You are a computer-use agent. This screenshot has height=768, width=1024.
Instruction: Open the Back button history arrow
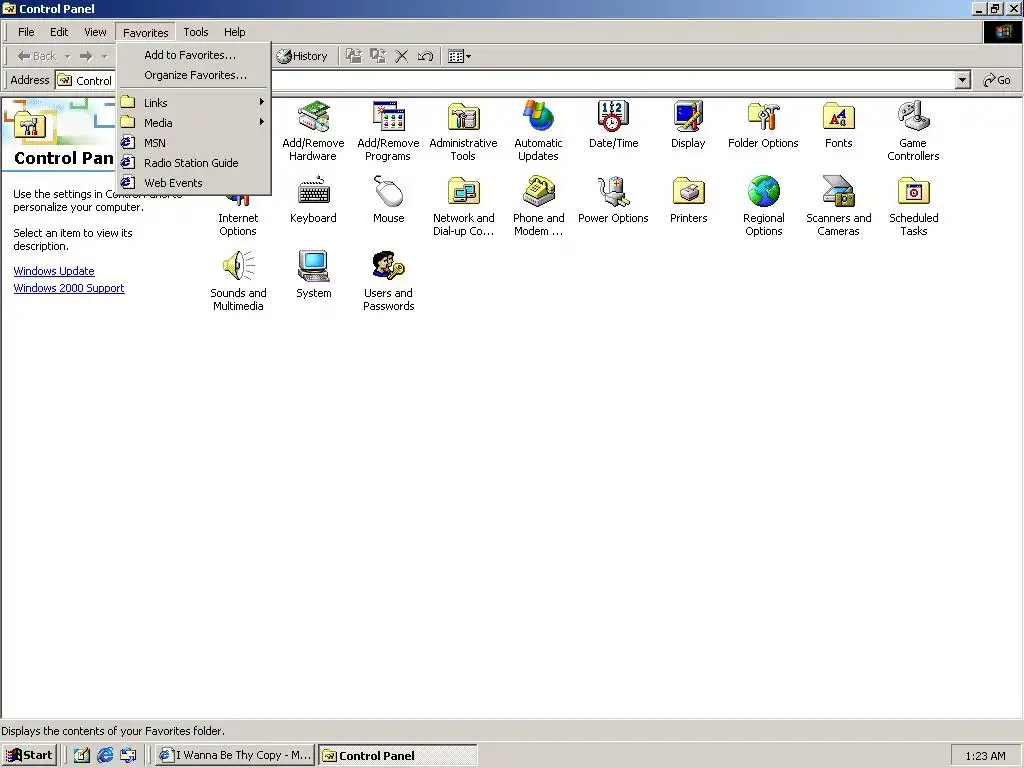(x=67, y=56)
